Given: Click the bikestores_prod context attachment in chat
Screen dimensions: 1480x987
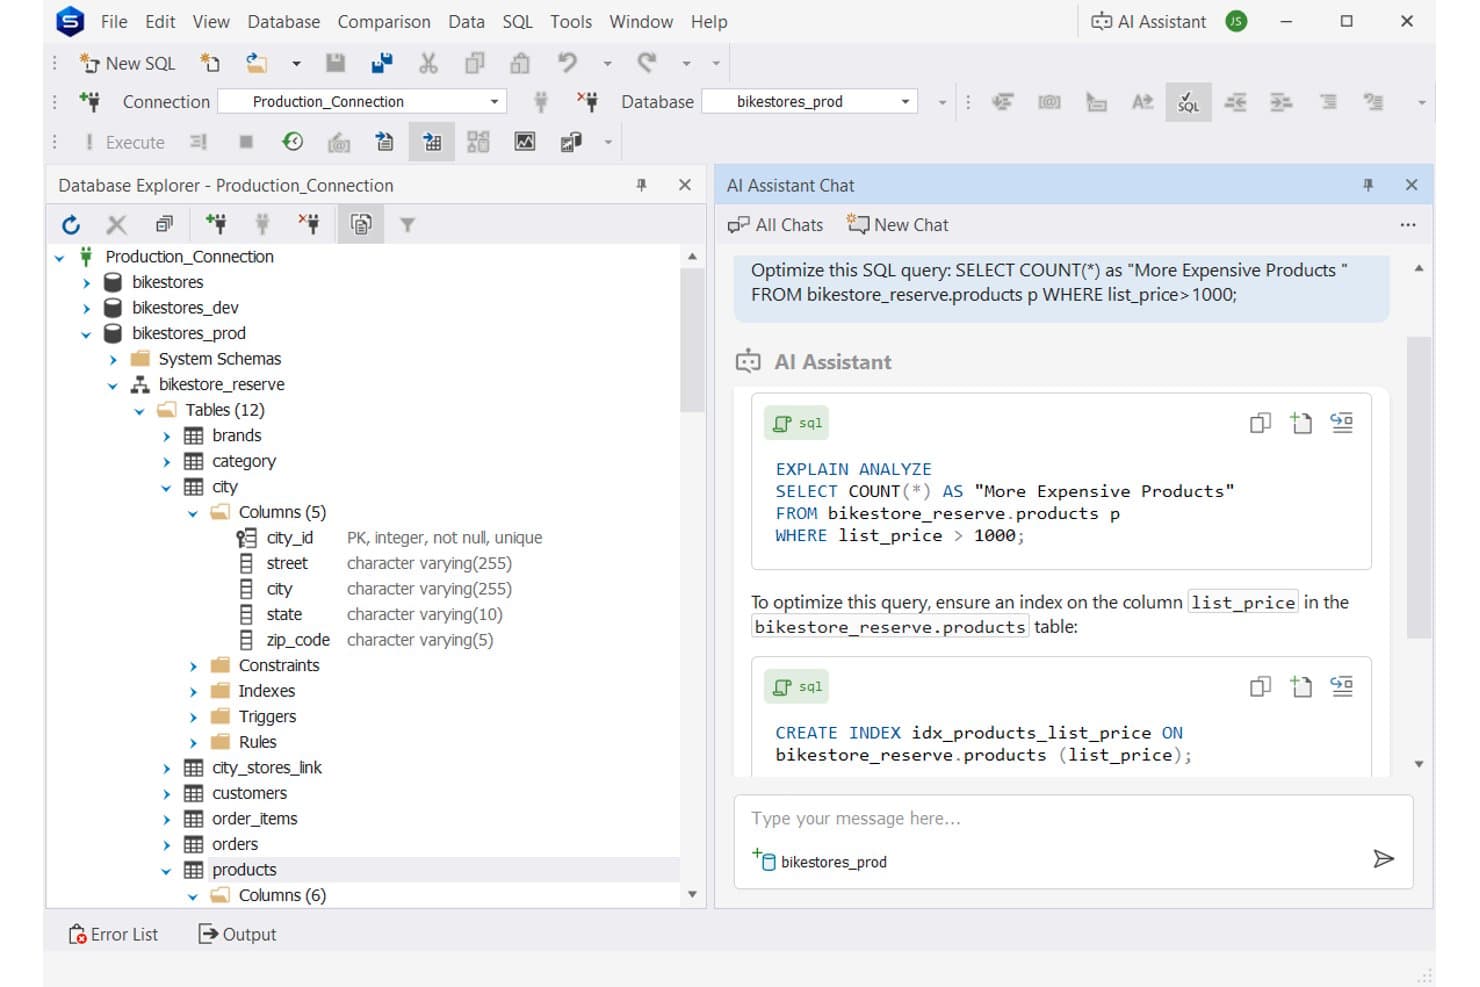Looking at the screenshot, I should point(820,861).
